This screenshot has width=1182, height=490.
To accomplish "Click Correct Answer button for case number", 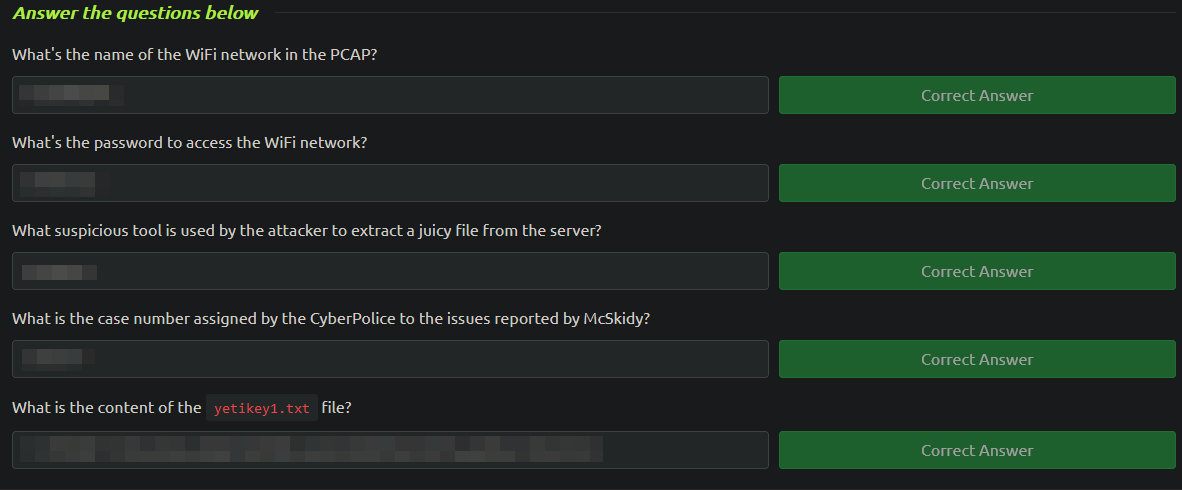I will click(x=977, y=359).
